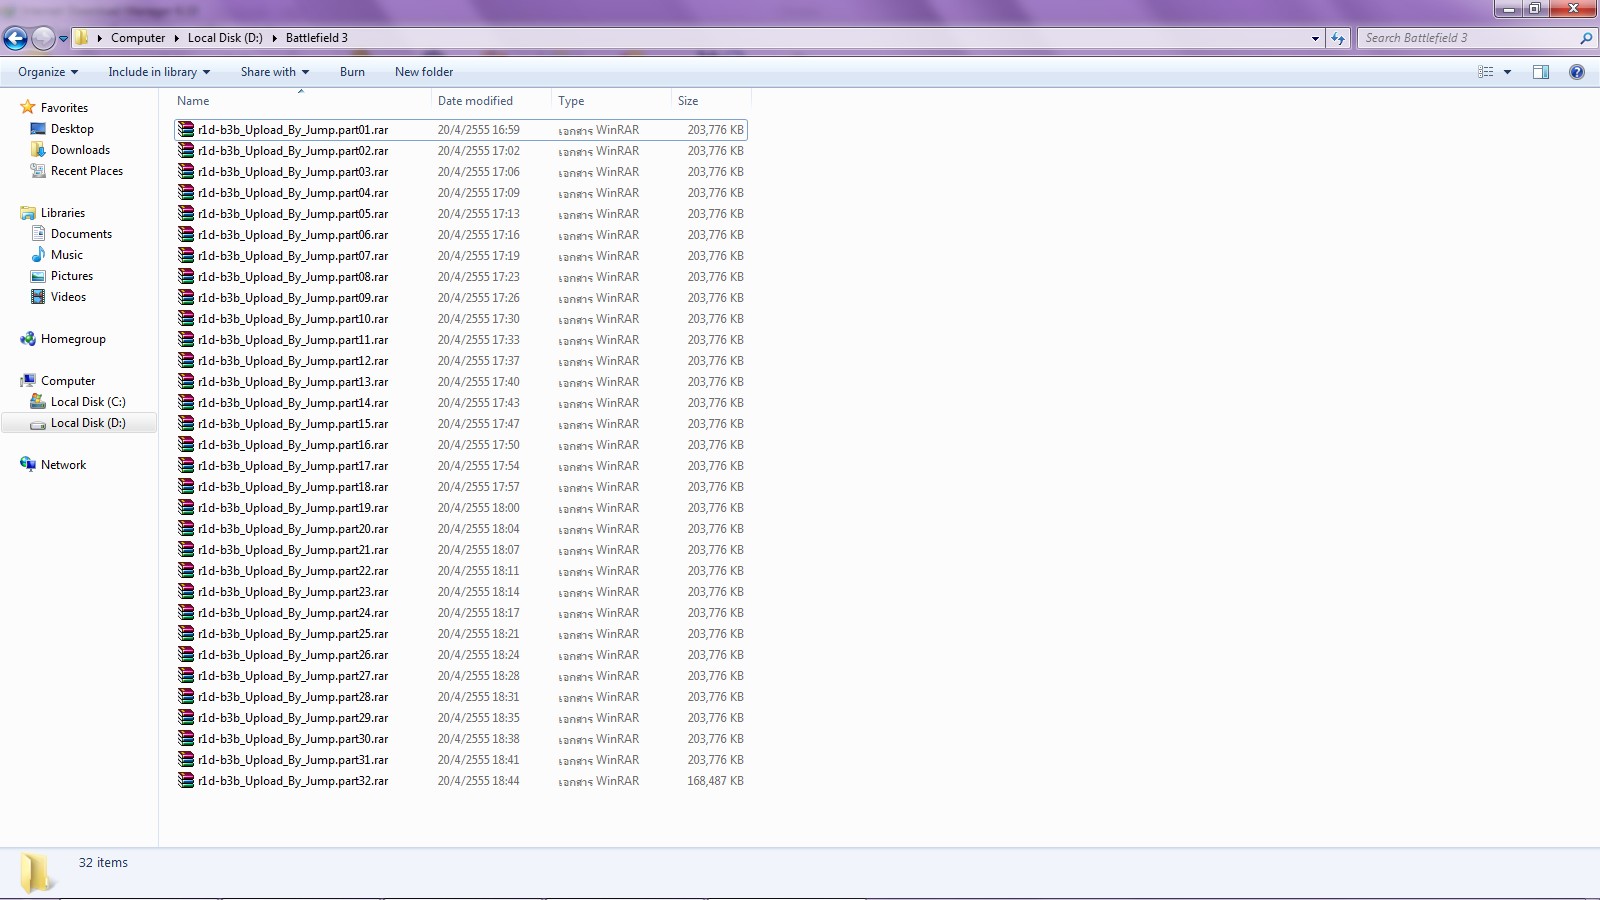
Task: Open Downloads in Favorites
Action: click(x=80, y=150)
